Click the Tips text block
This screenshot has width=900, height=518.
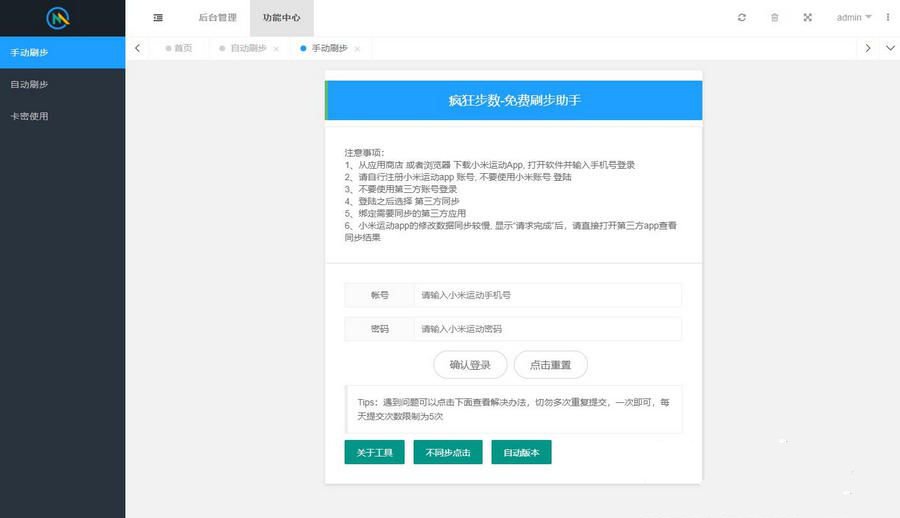pyautogui.click(x=514, y=409)
